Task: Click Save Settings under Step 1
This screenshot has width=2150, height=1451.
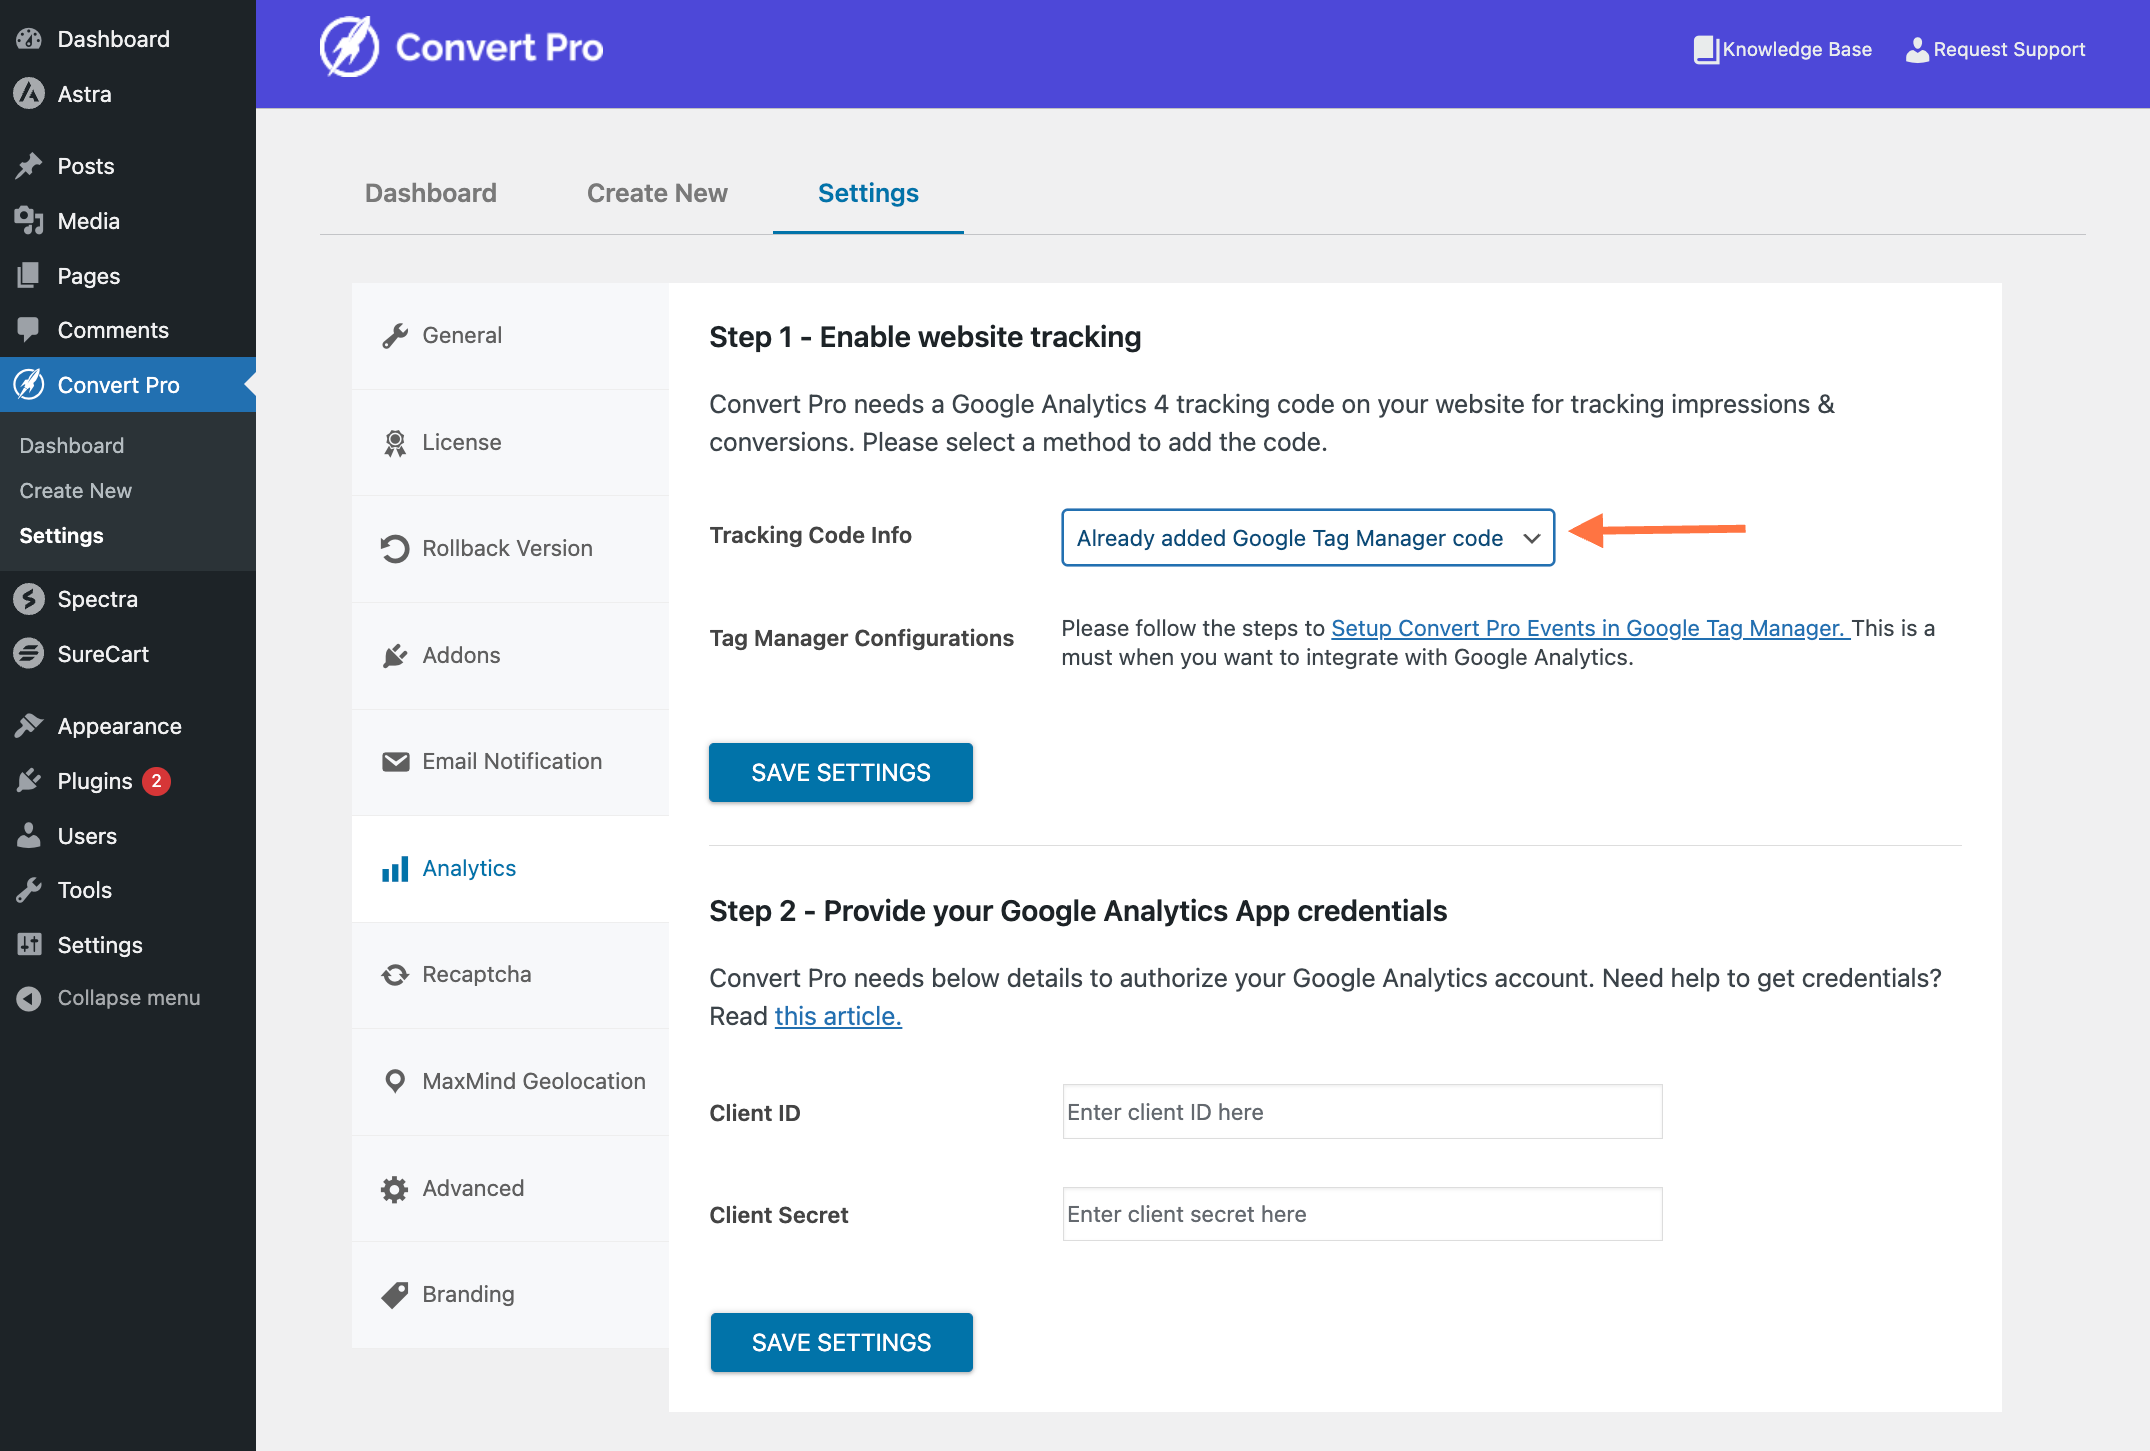Action: pyautogui.click(x=841, y=772)
